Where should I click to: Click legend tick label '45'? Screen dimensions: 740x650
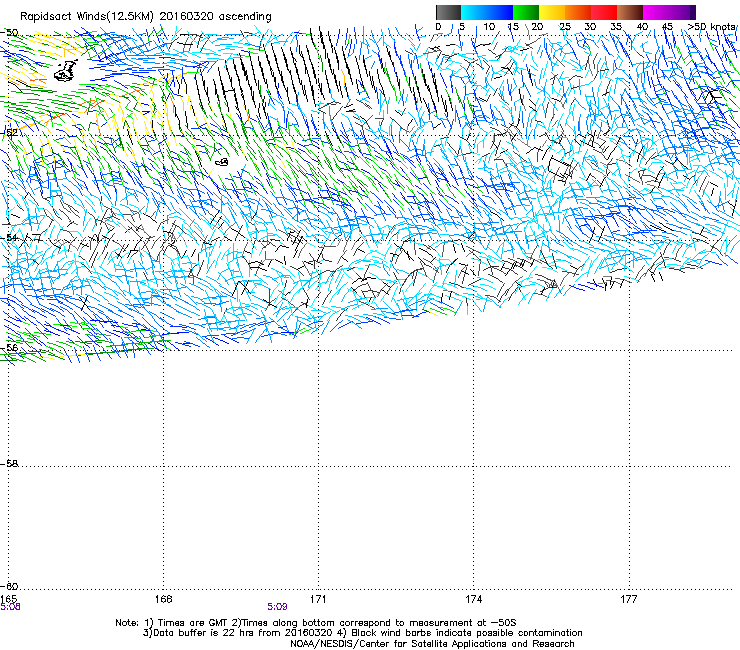pyautogui.click(x=667, y=27)
